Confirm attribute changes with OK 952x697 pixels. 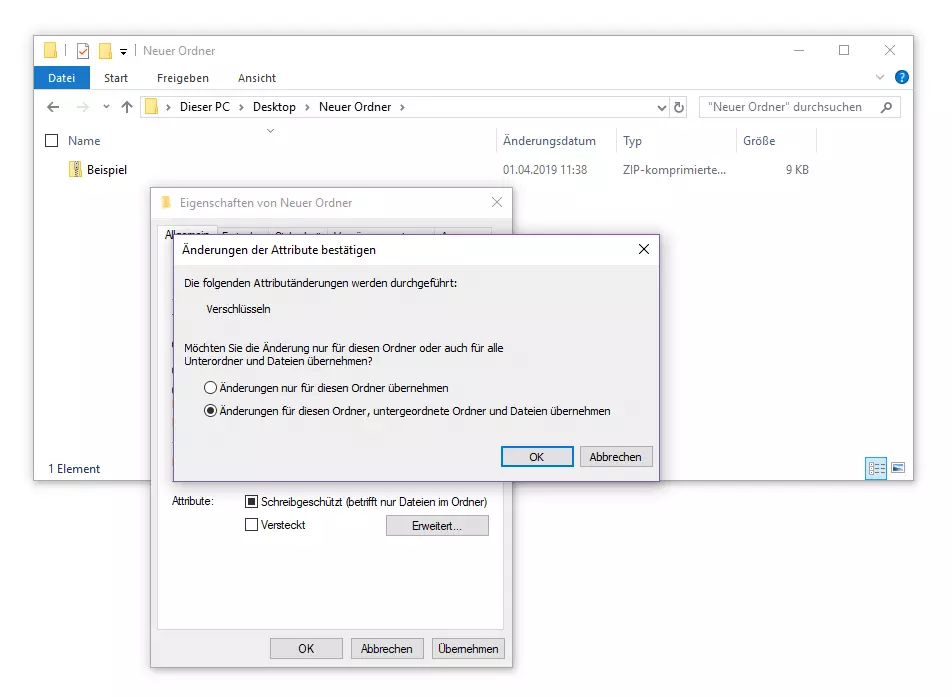coord(537,457)
